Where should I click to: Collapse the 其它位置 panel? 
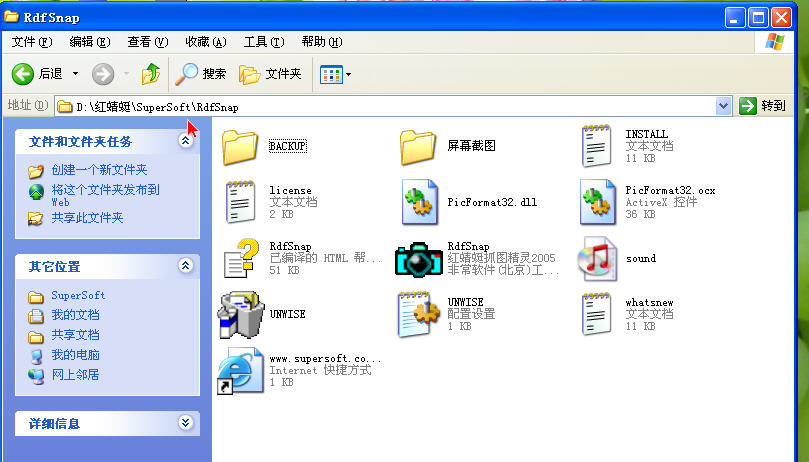(185, 266)
